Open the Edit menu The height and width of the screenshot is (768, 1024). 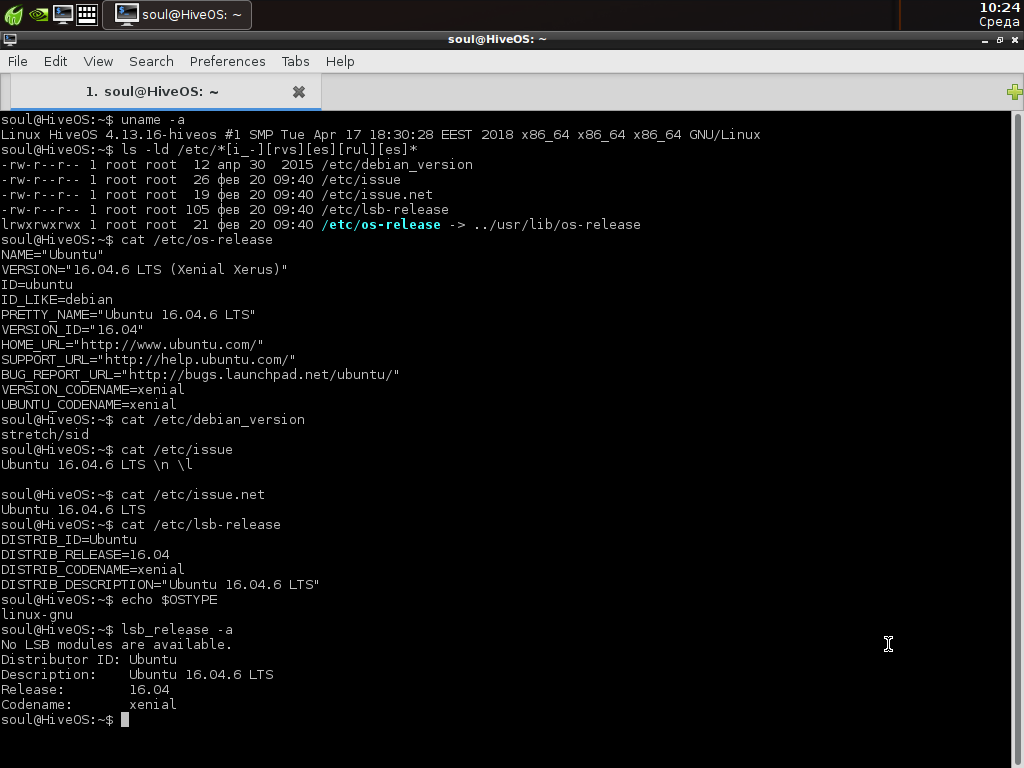(x=56, y=61)
